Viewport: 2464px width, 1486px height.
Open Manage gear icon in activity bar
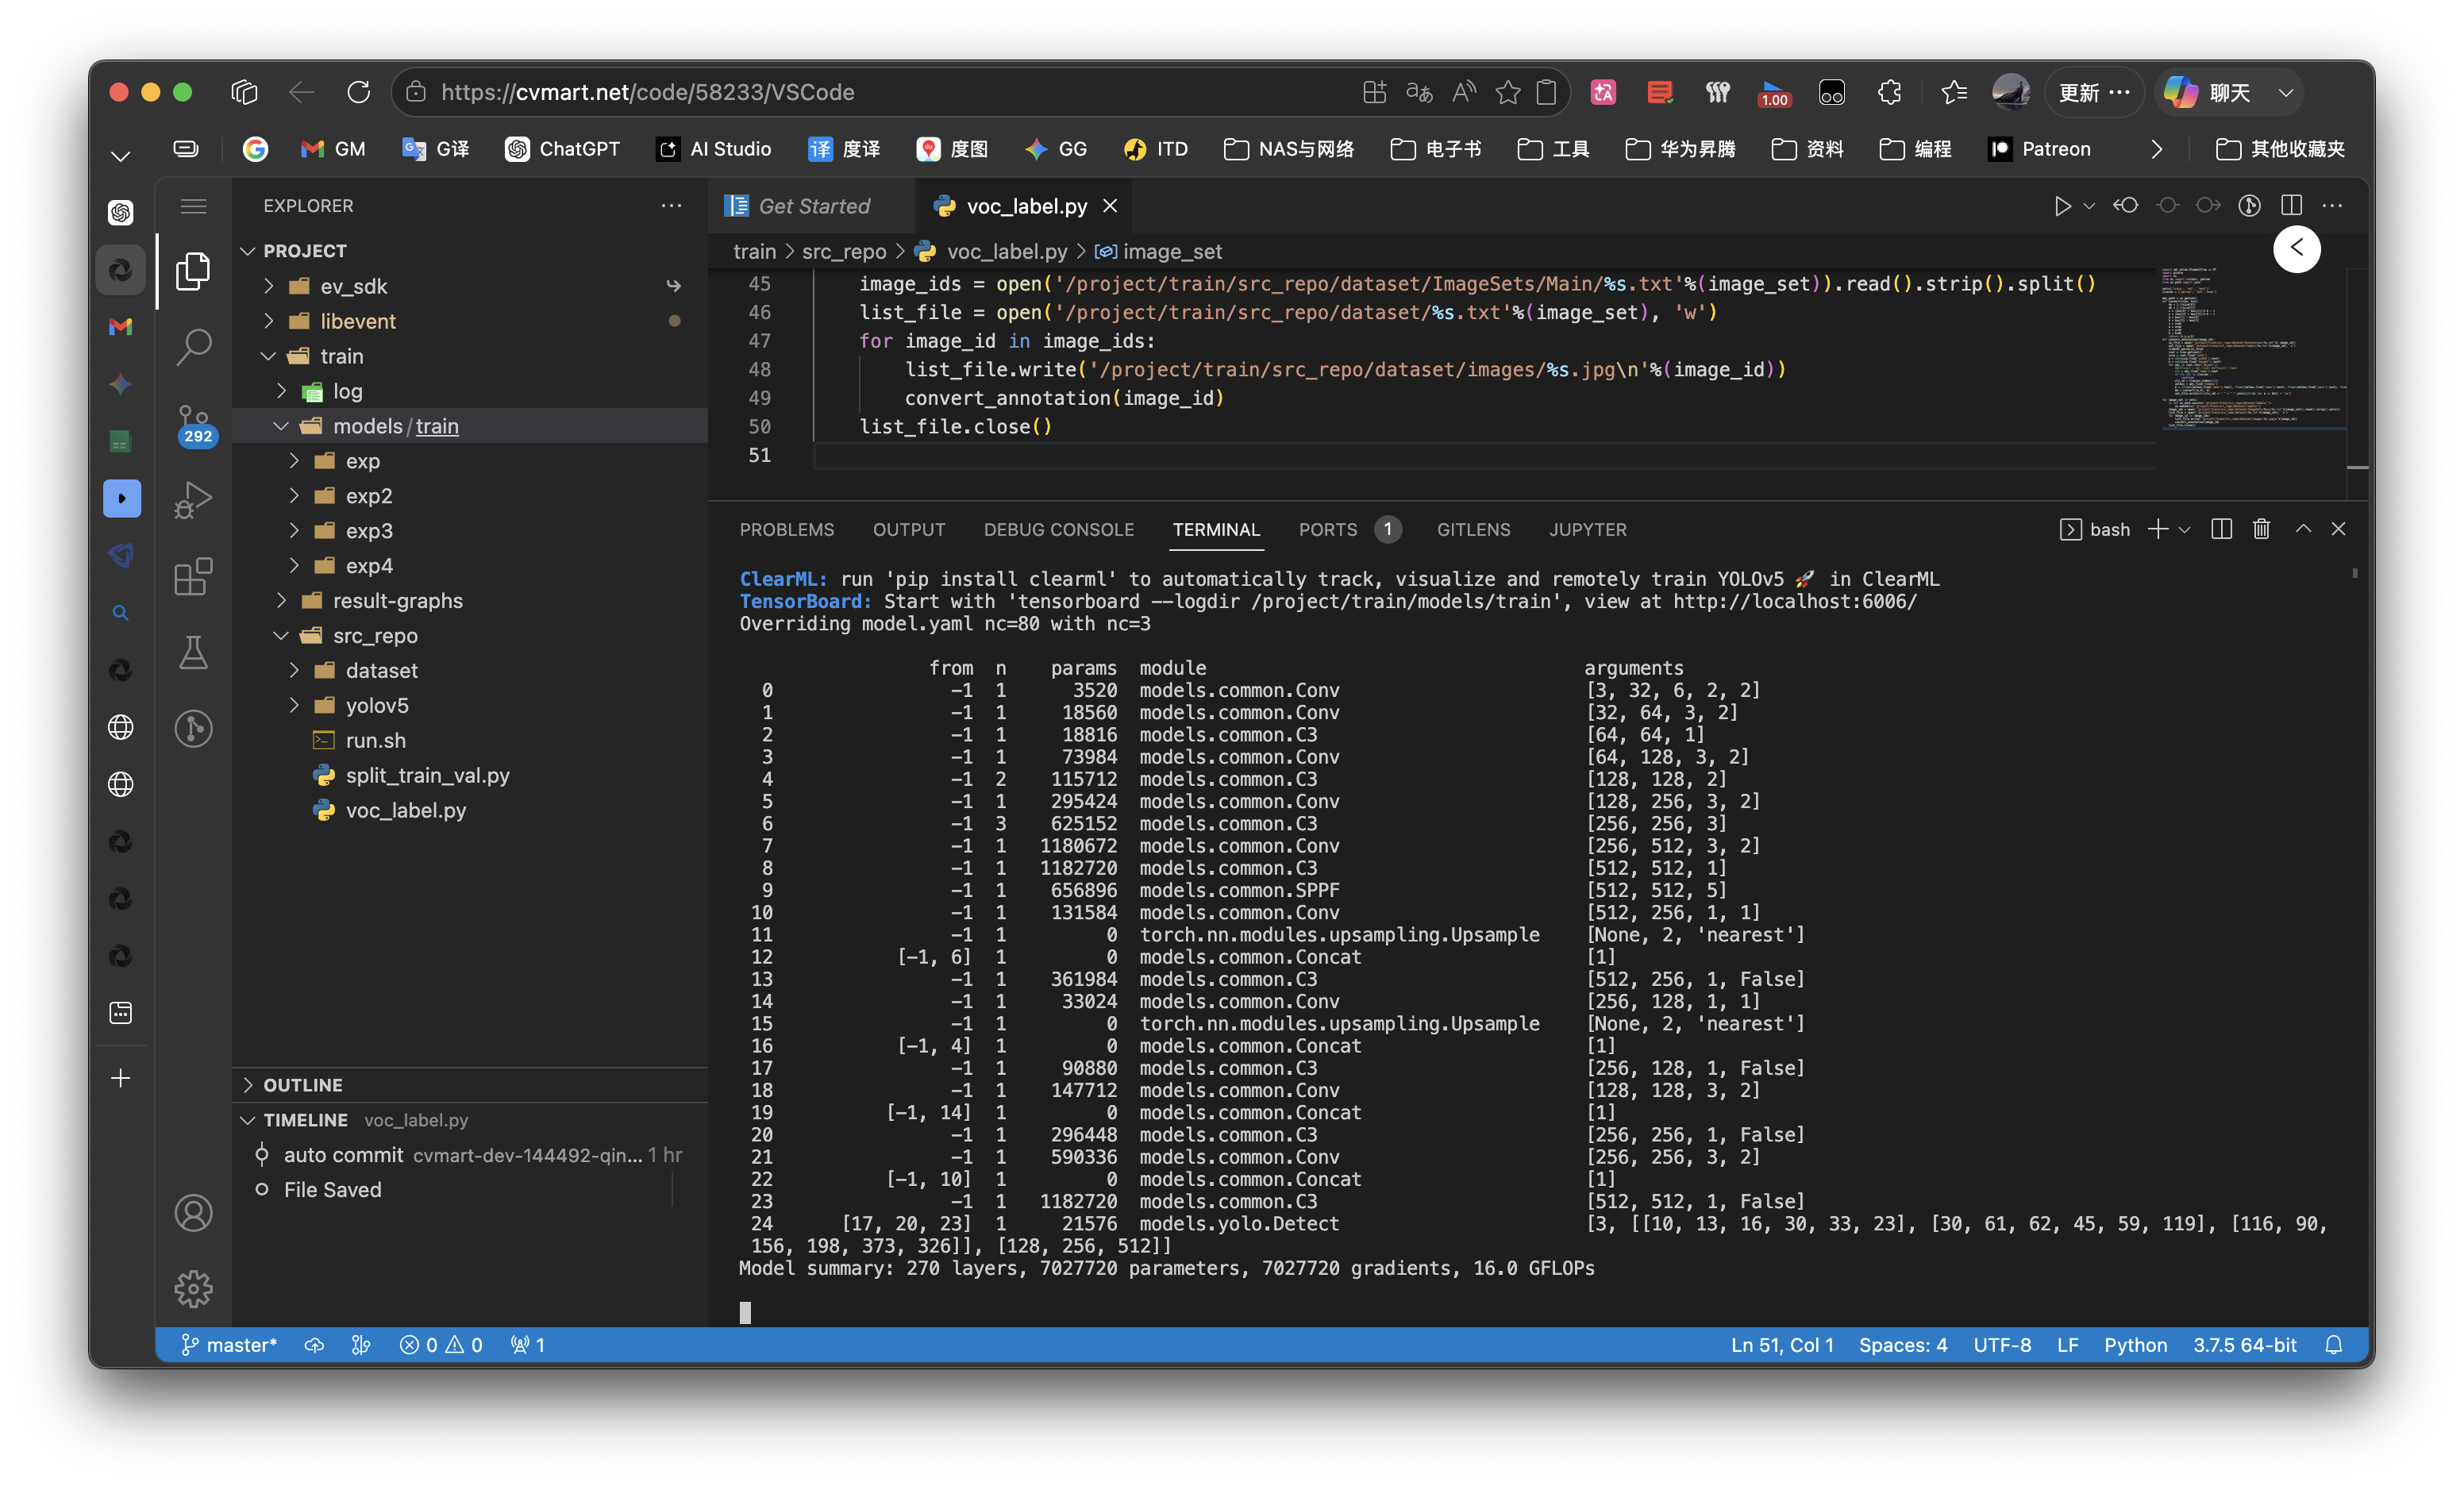click(x=193, y=1289)
